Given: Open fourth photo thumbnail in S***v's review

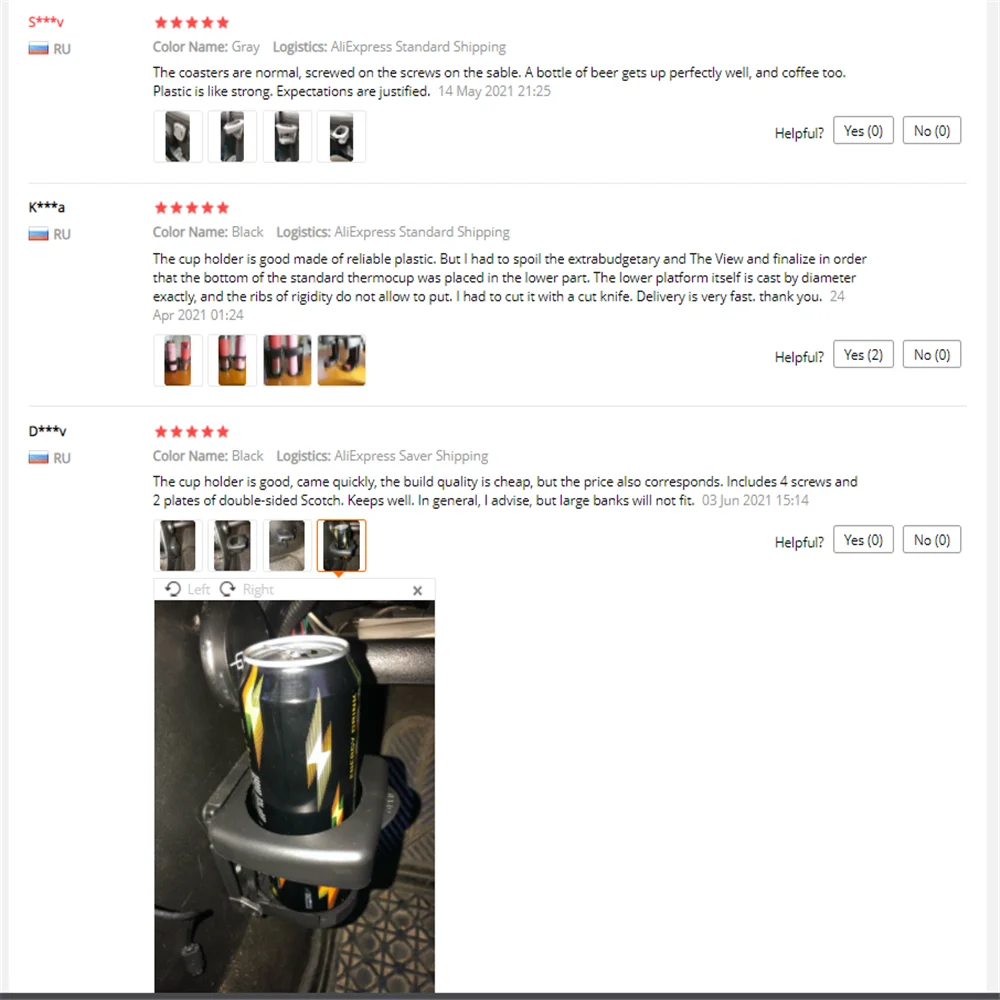Looking at the screenshot, I should click(x=341, y=136).
